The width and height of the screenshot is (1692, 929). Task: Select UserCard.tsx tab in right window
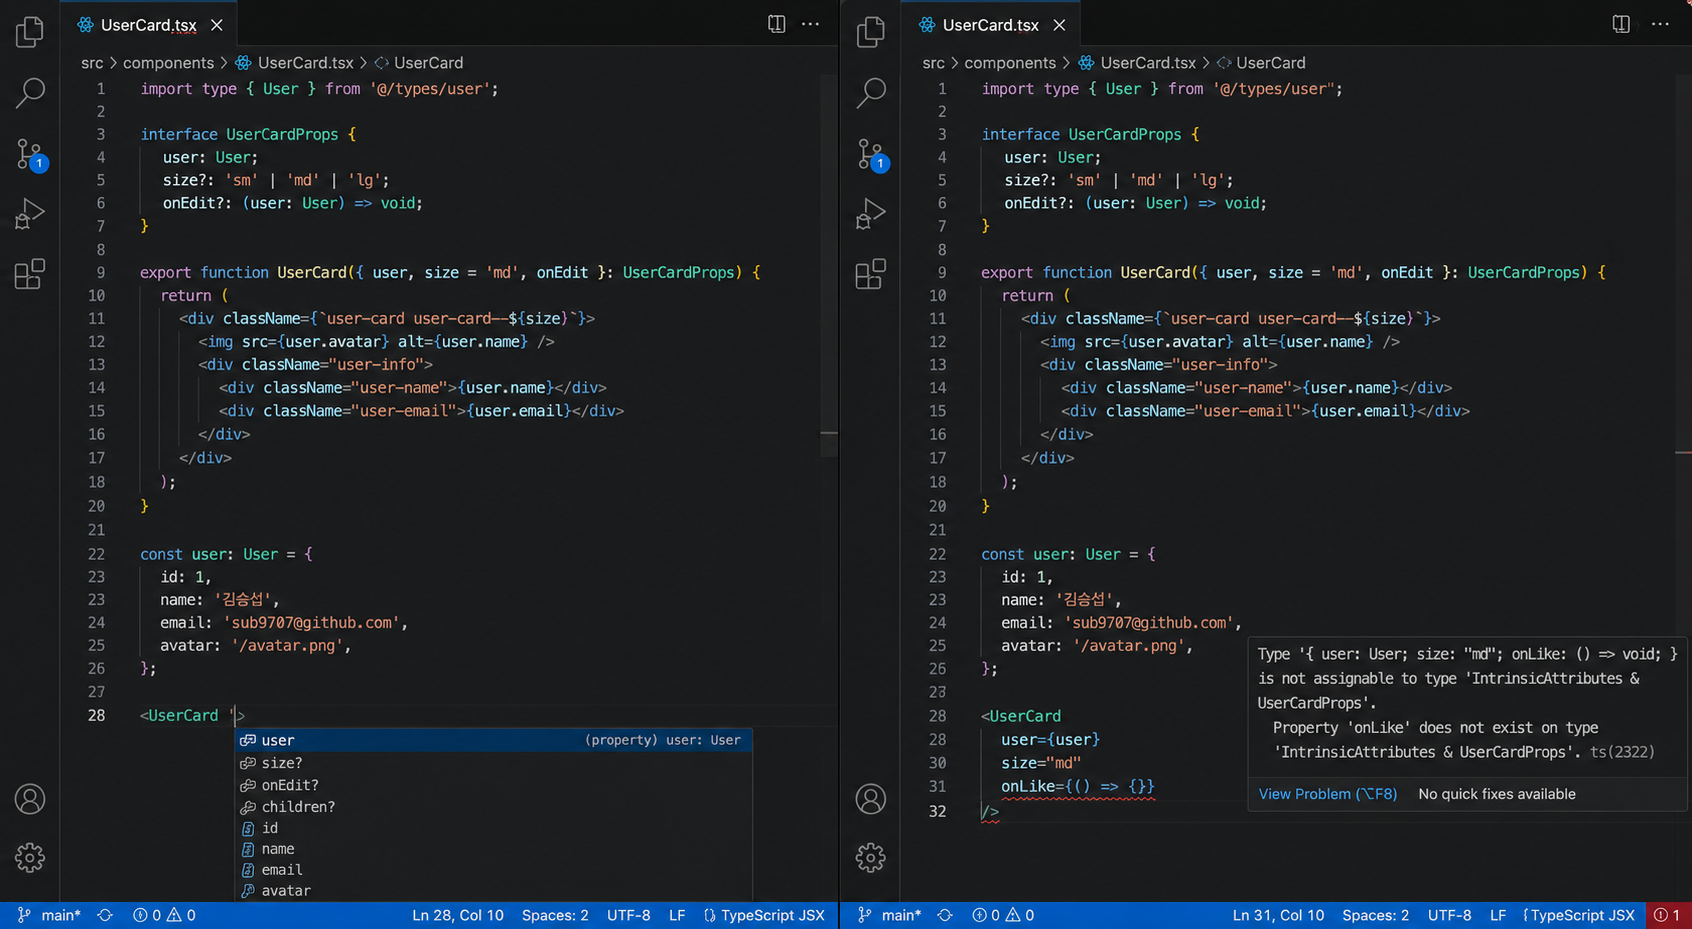click(x=990, y=25)
